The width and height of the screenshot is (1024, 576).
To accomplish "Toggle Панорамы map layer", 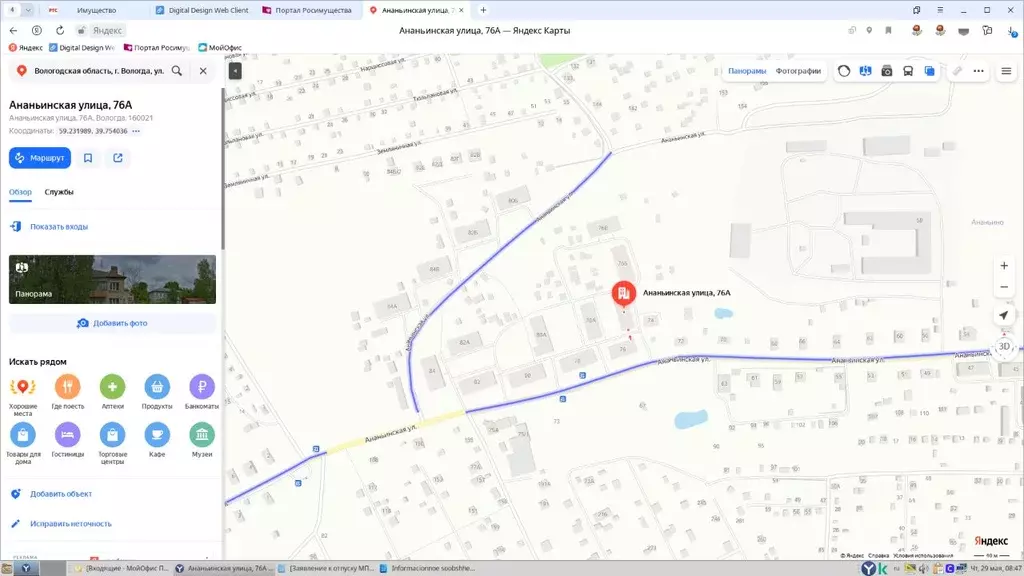I will [747, 71].
